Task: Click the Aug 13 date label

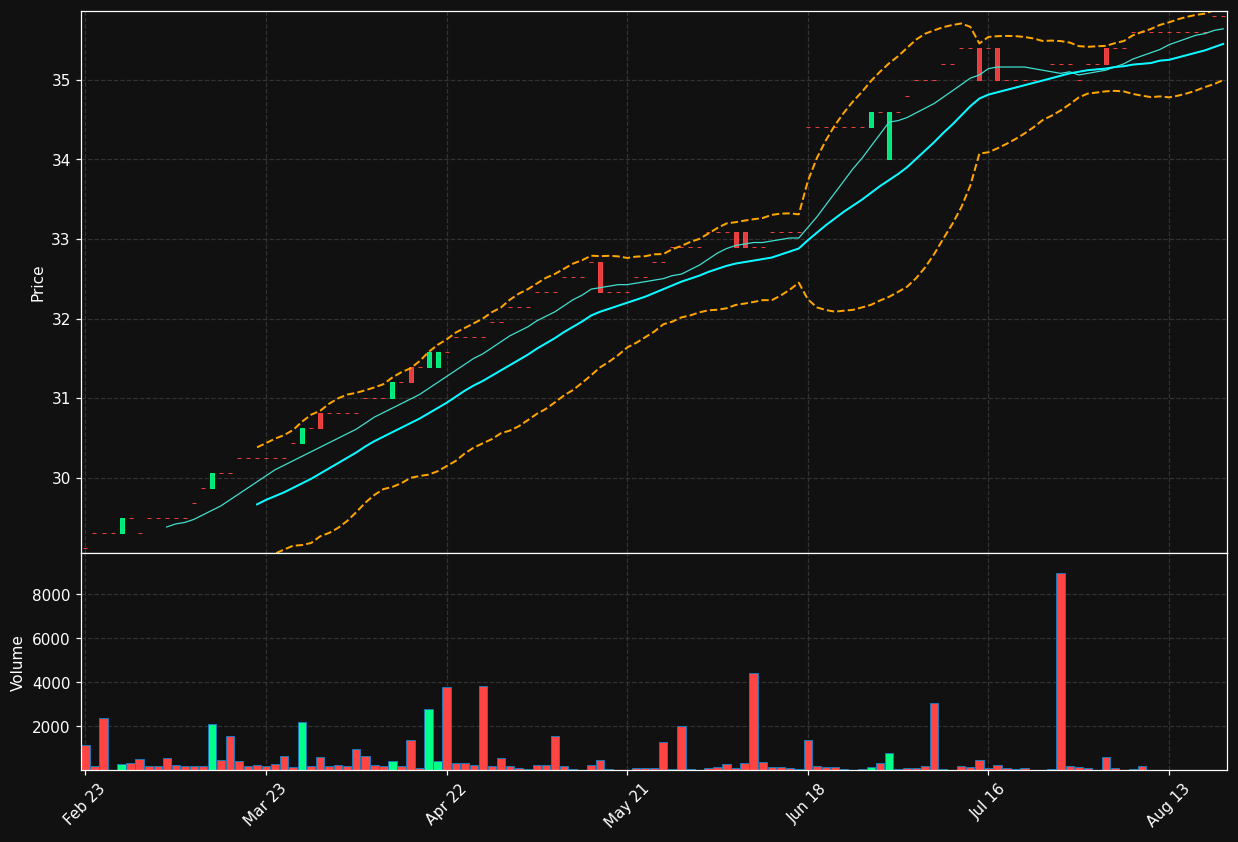Action: (1167, 804)
